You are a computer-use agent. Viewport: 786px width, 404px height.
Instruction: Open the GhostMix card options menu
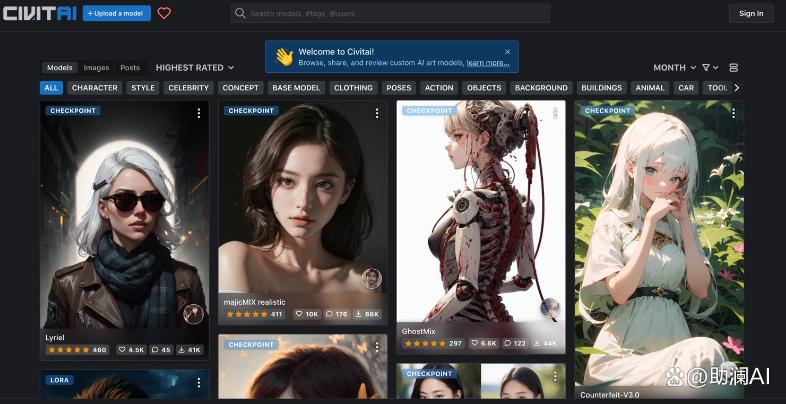tap(555, 113)
